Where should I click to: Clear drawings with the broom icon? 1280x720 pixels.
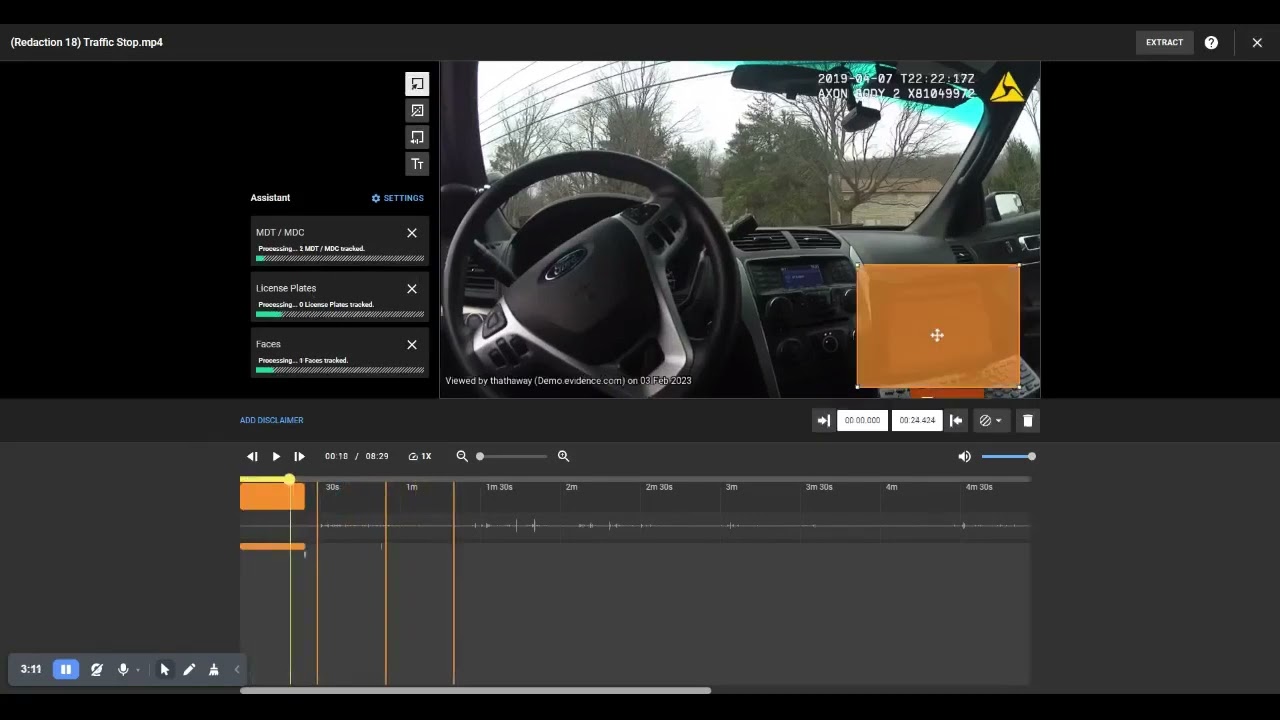tap(213, 669)
